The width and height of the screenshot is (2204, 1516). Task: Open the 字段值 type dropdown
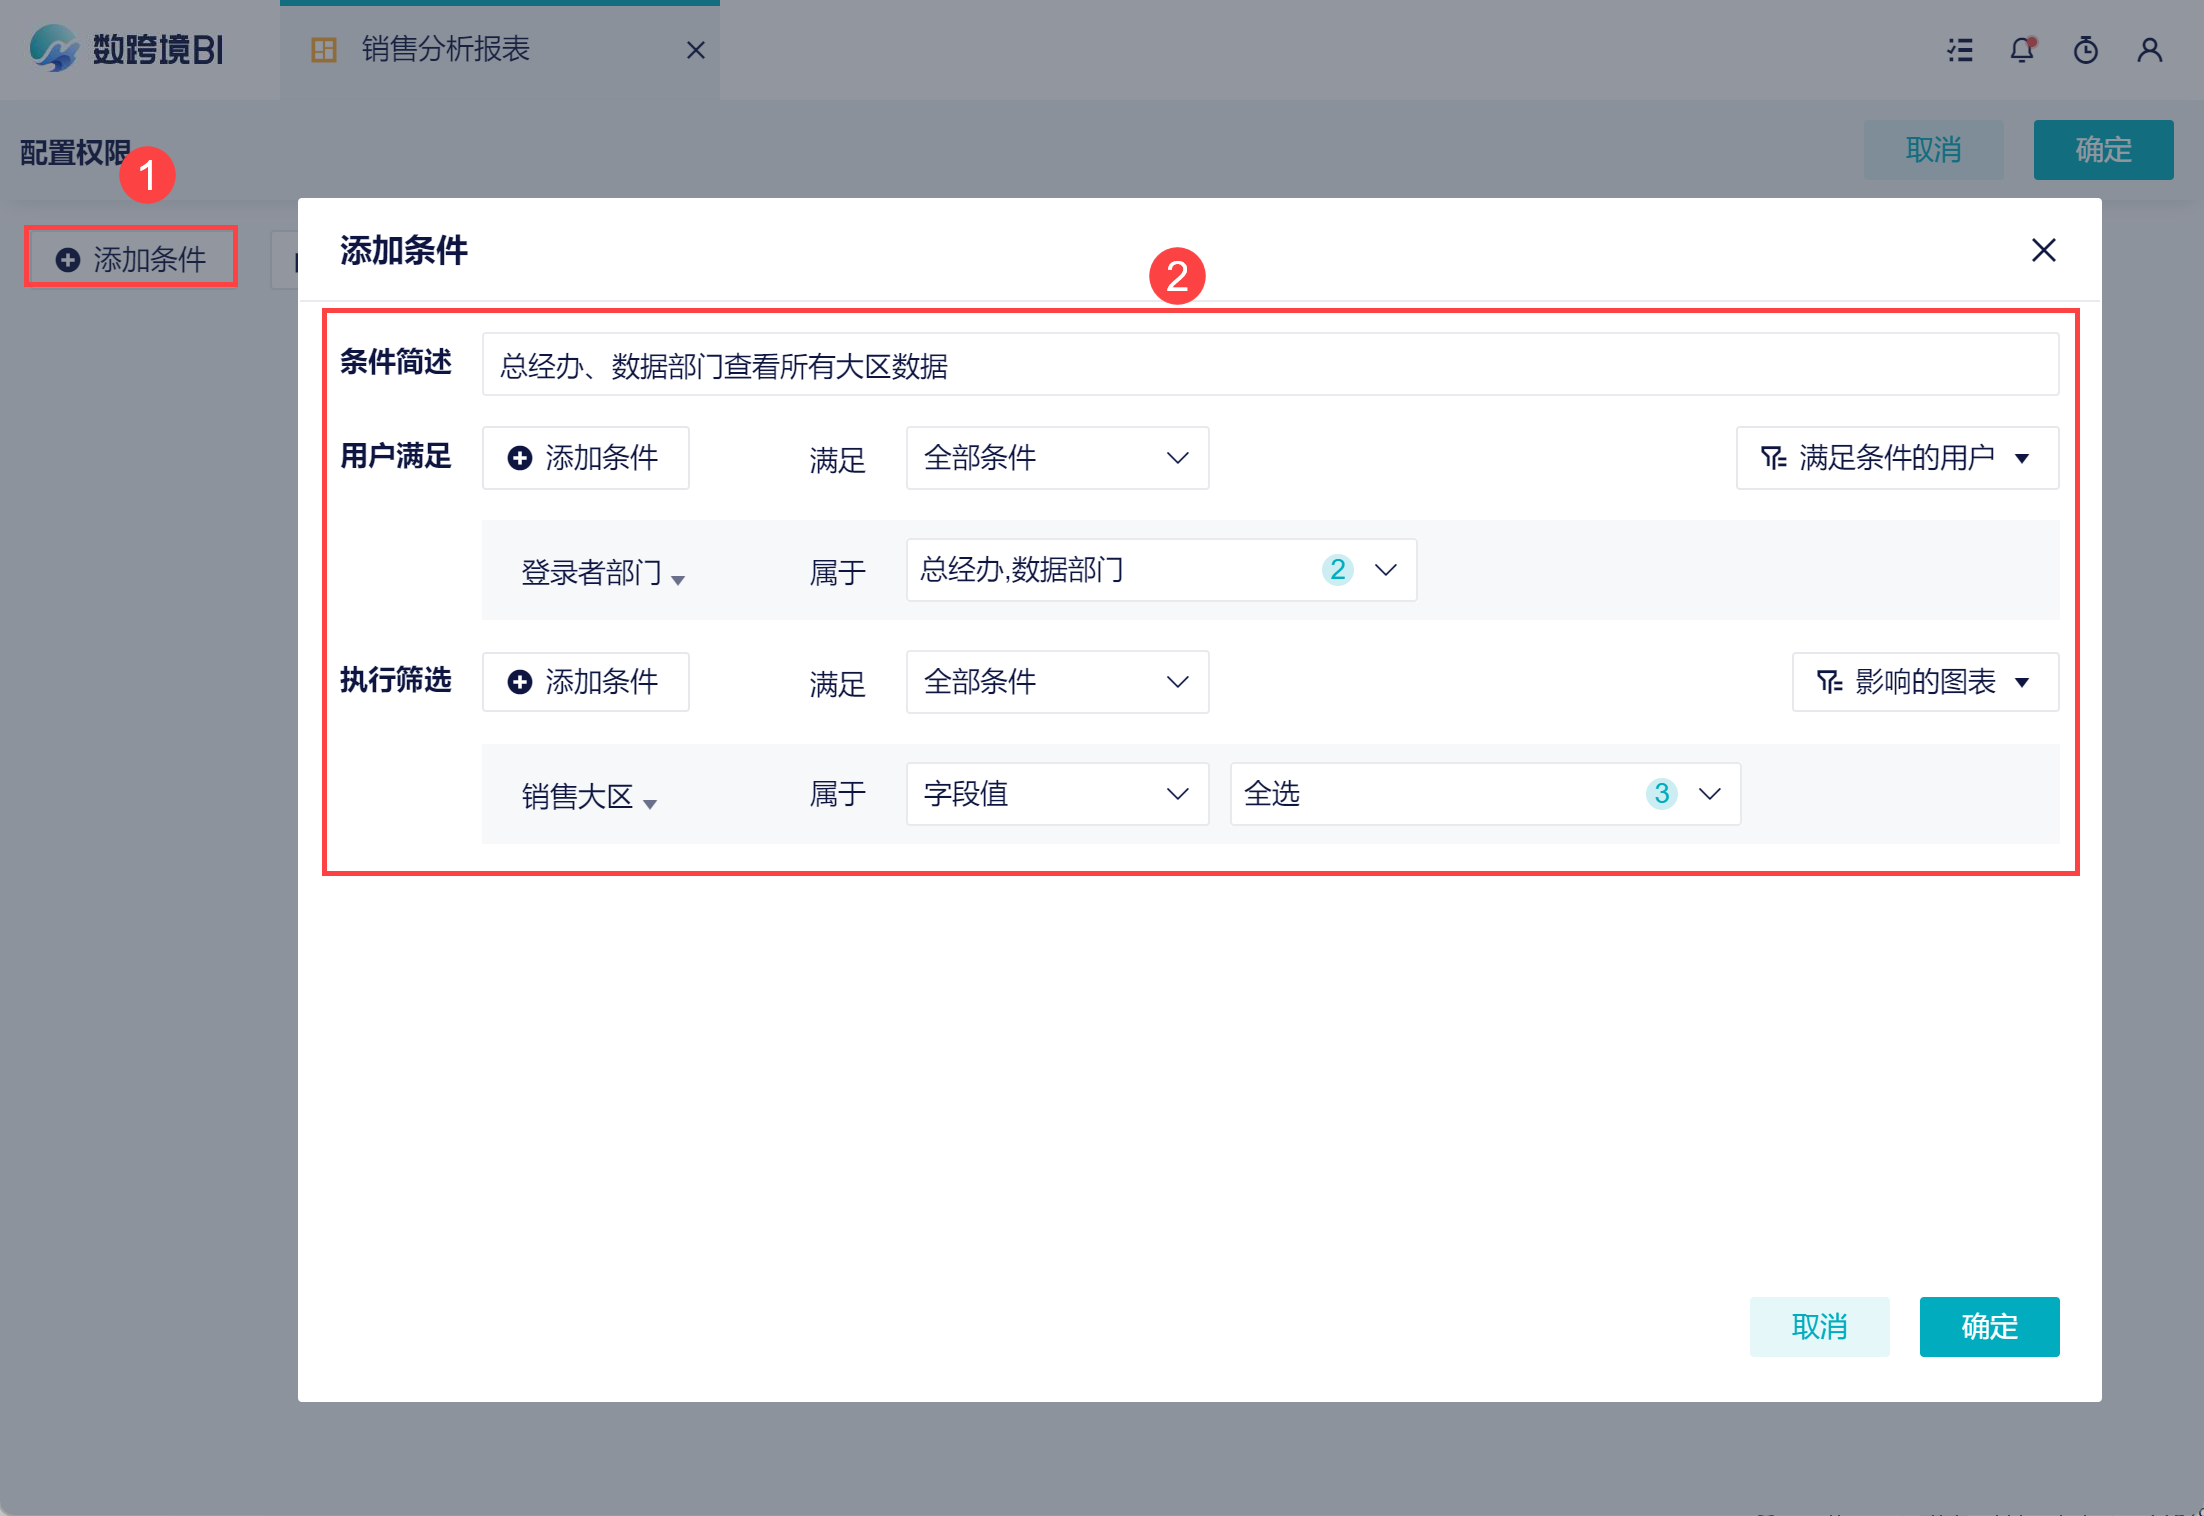click(x=1056, y=794)
